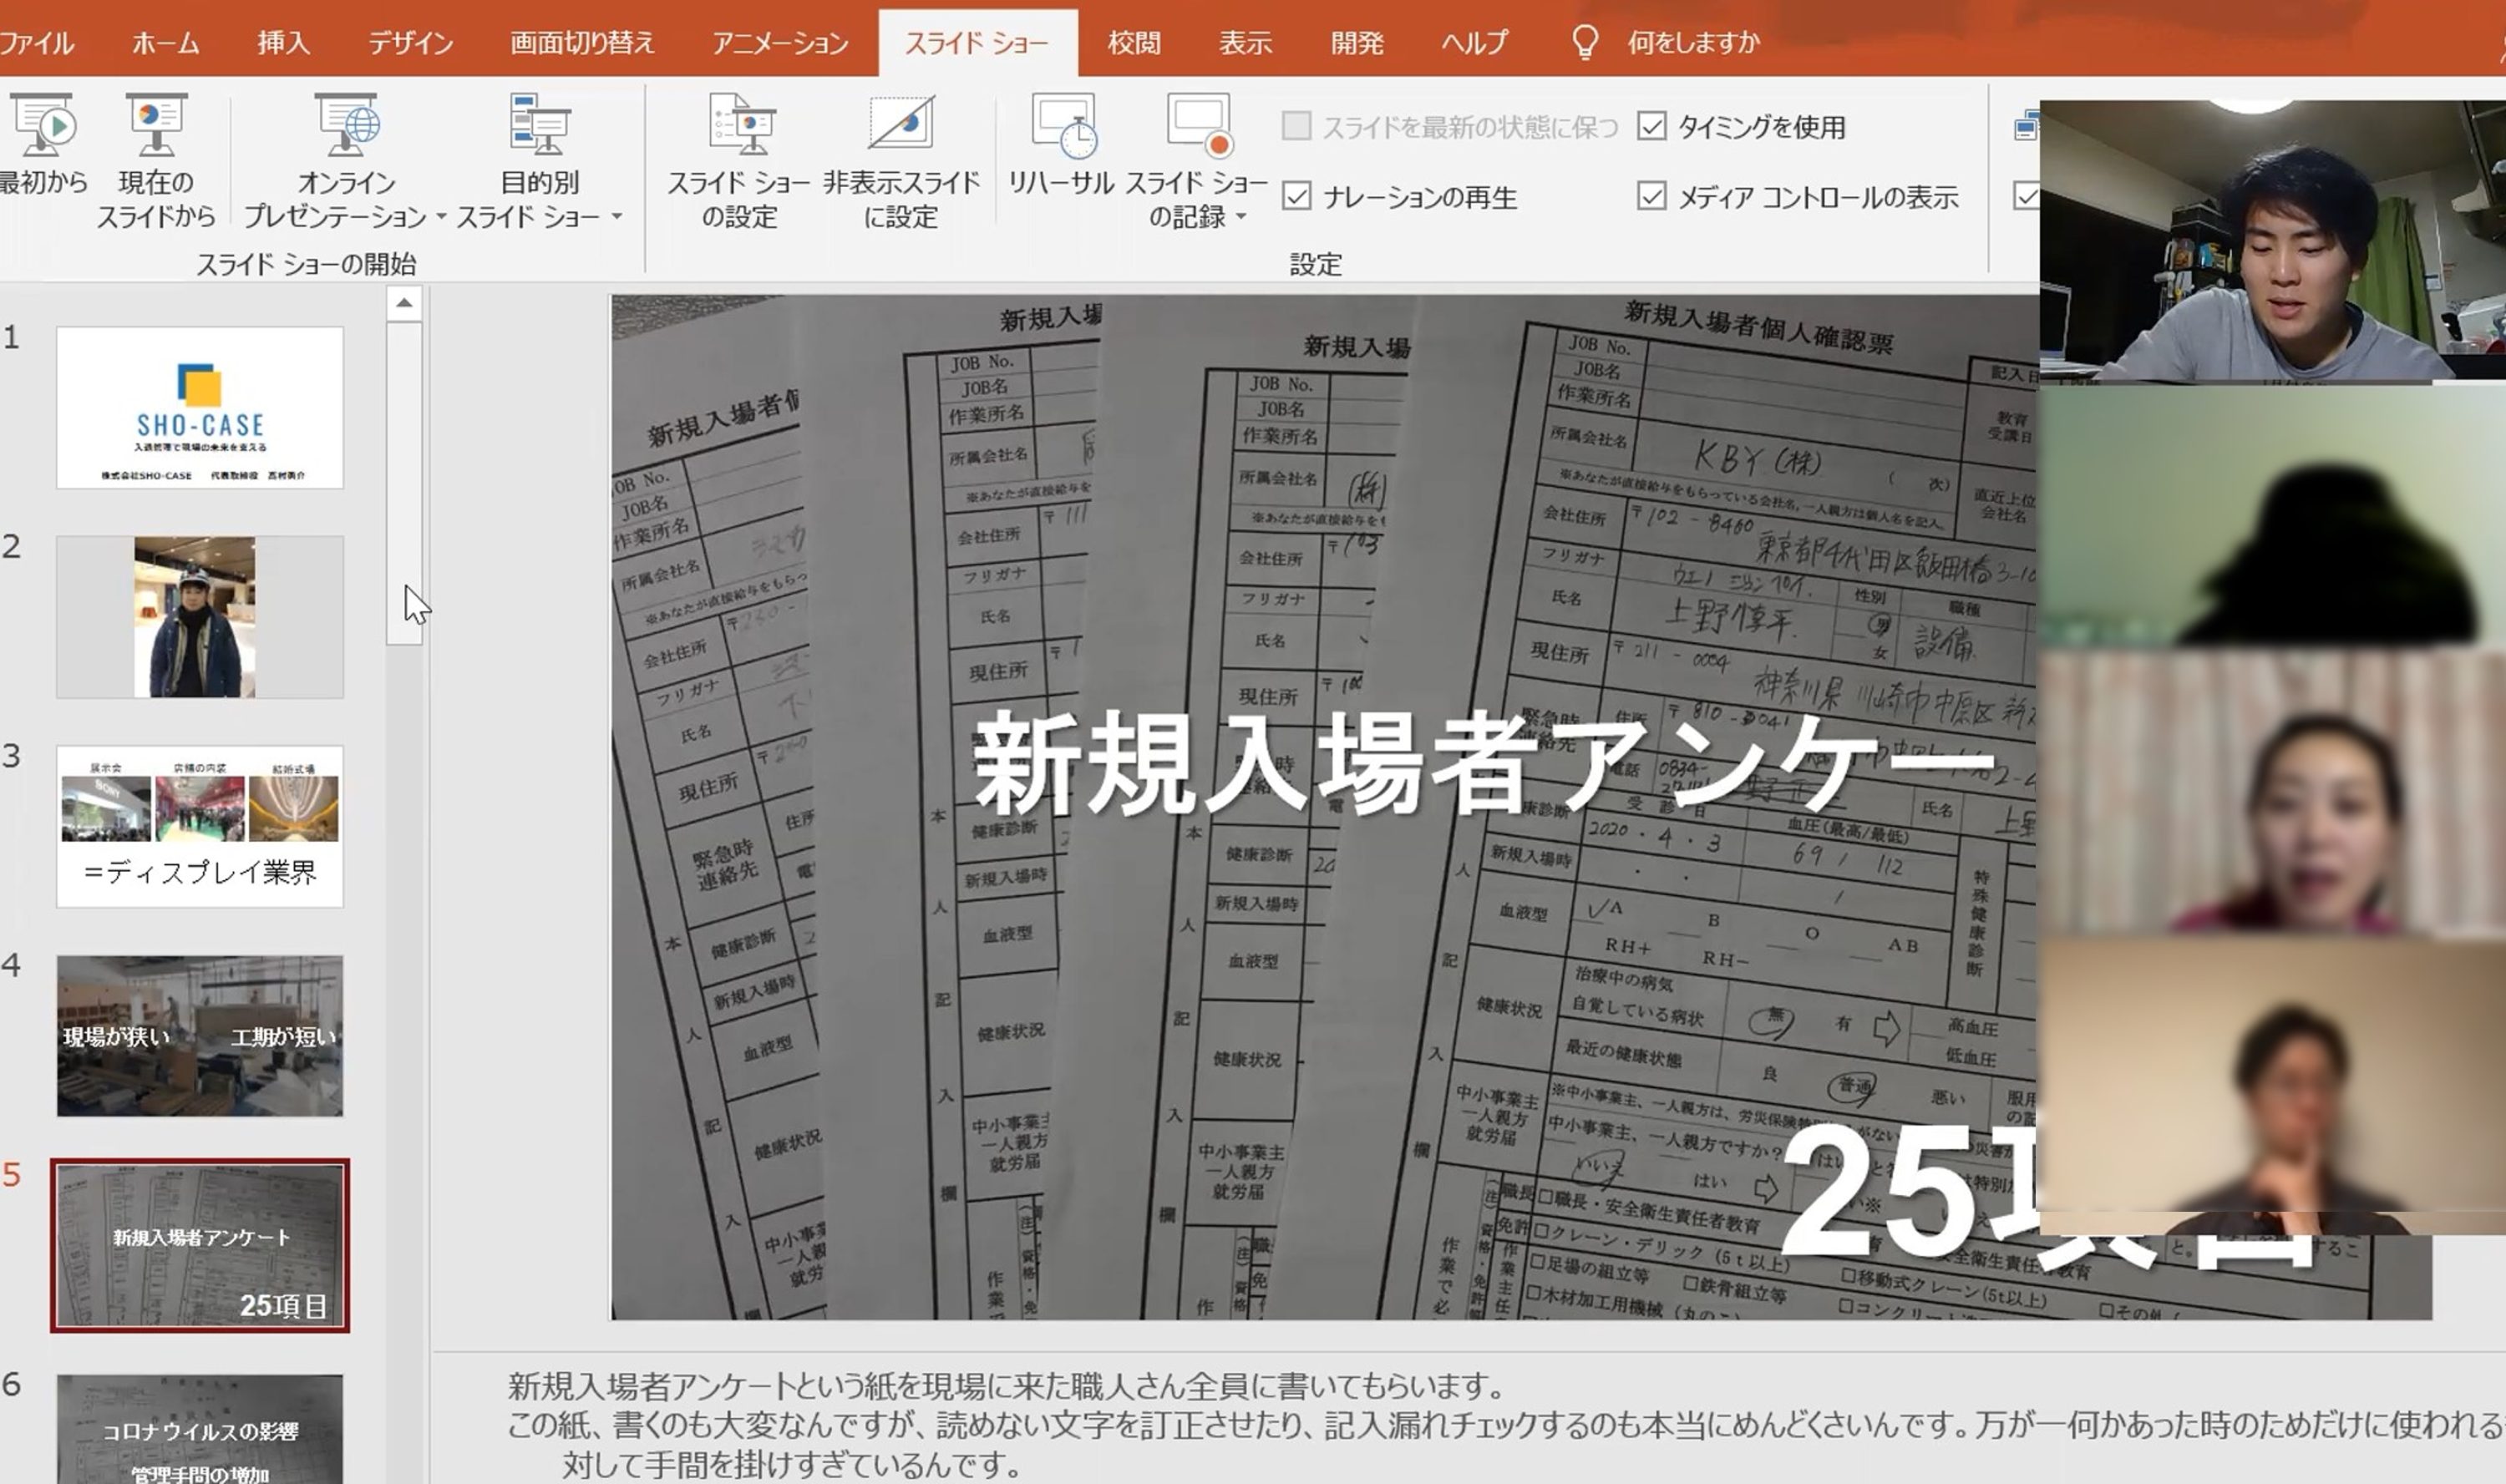Click the 何をしますか lightbulb icon
This screenshot has height=1484, width=2506.
[1585, 42]
